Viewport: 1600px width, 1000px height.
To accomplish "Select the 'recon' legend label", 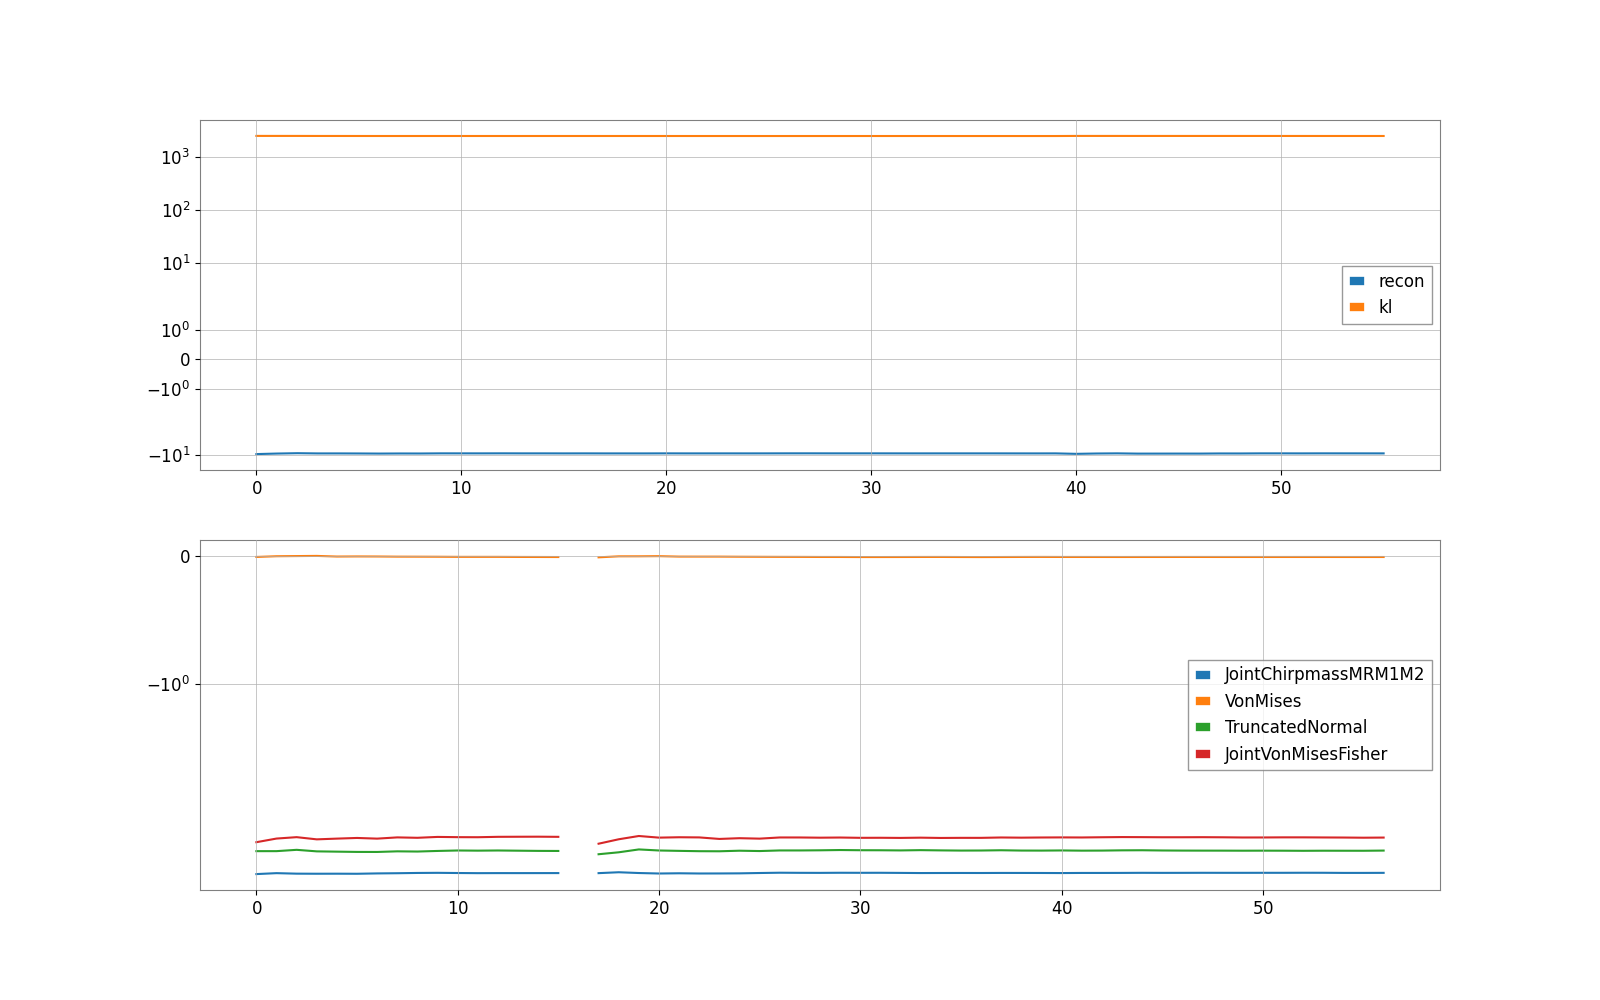I will (x=1401, y=282).
